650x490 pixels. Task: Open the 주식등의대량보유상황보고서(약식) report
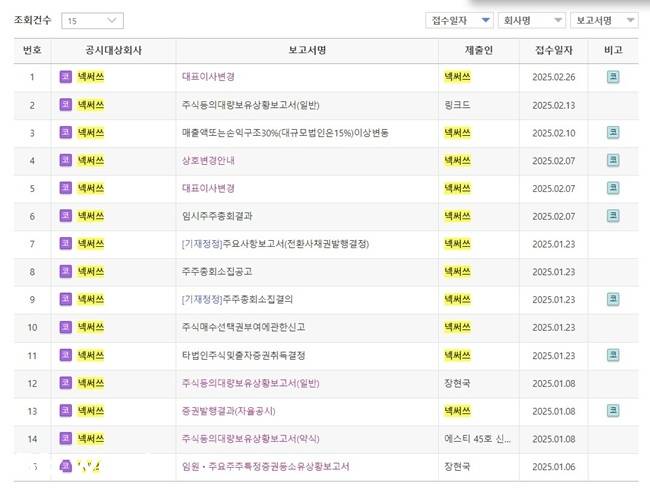(250, 439)
